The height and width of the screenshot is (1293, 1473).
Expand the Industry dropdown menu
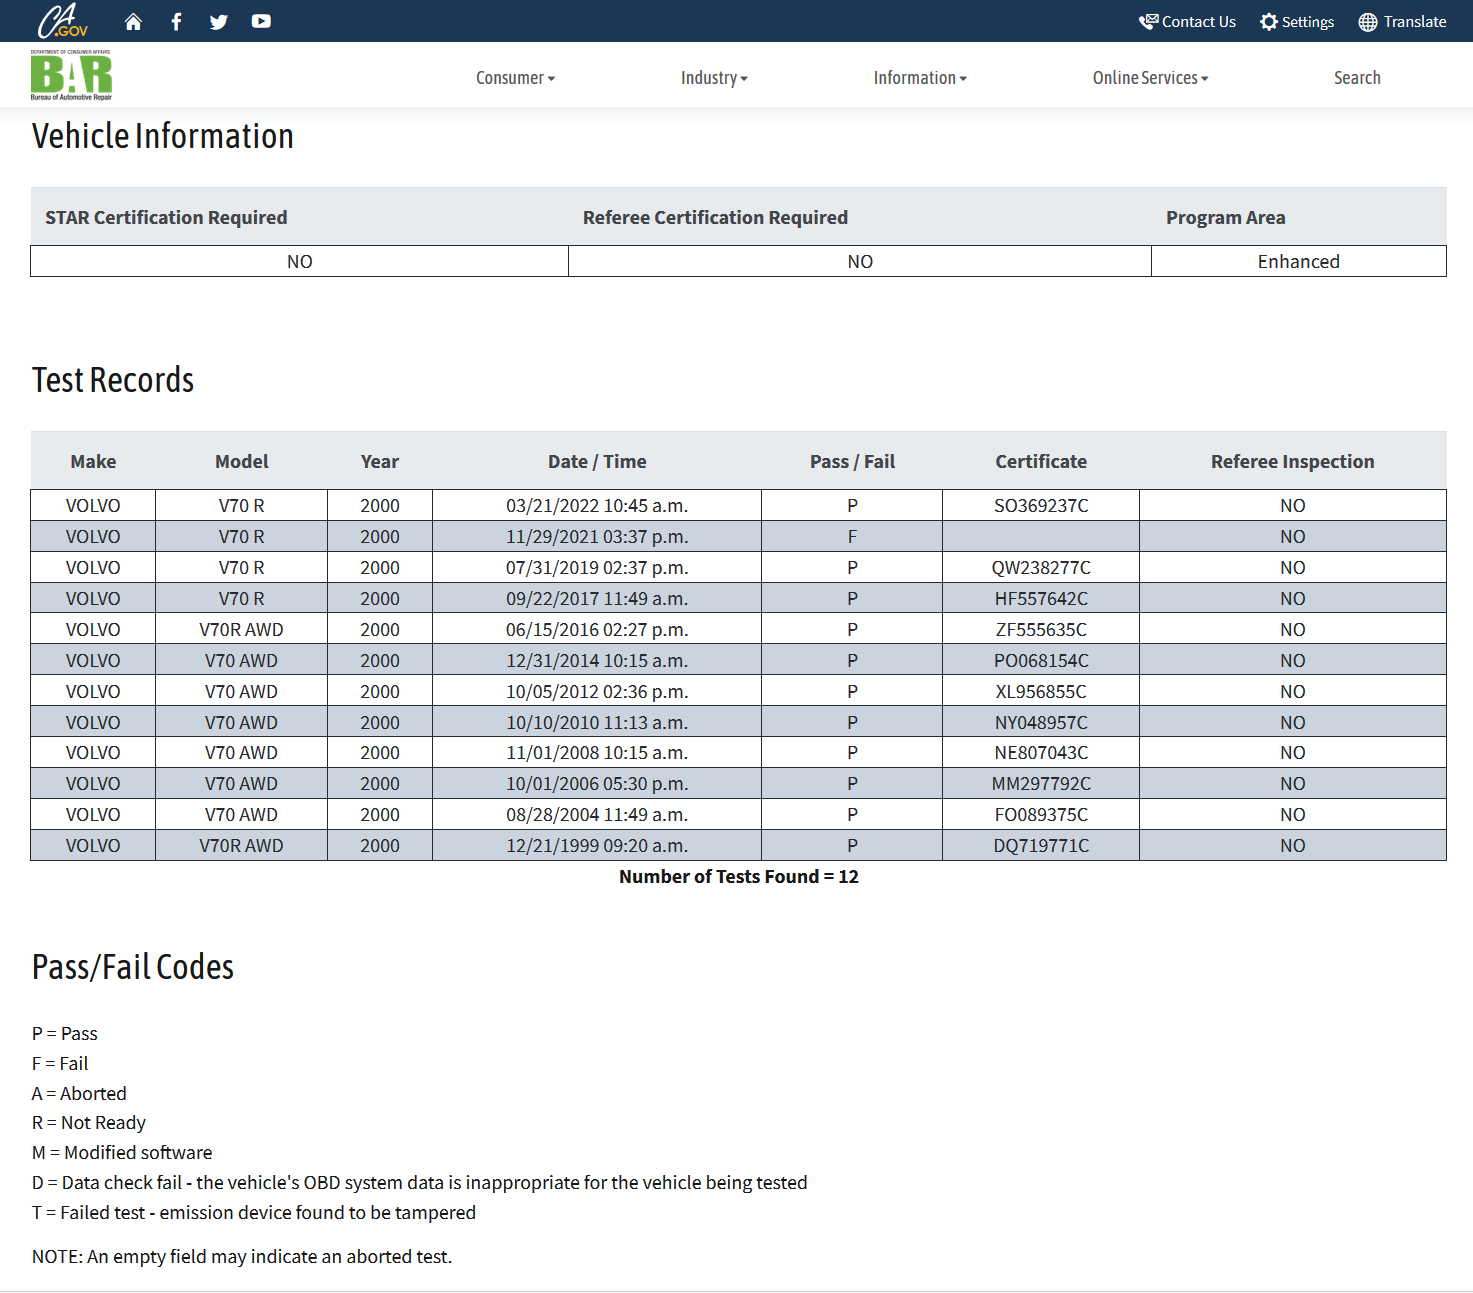[x=714, y=78]
